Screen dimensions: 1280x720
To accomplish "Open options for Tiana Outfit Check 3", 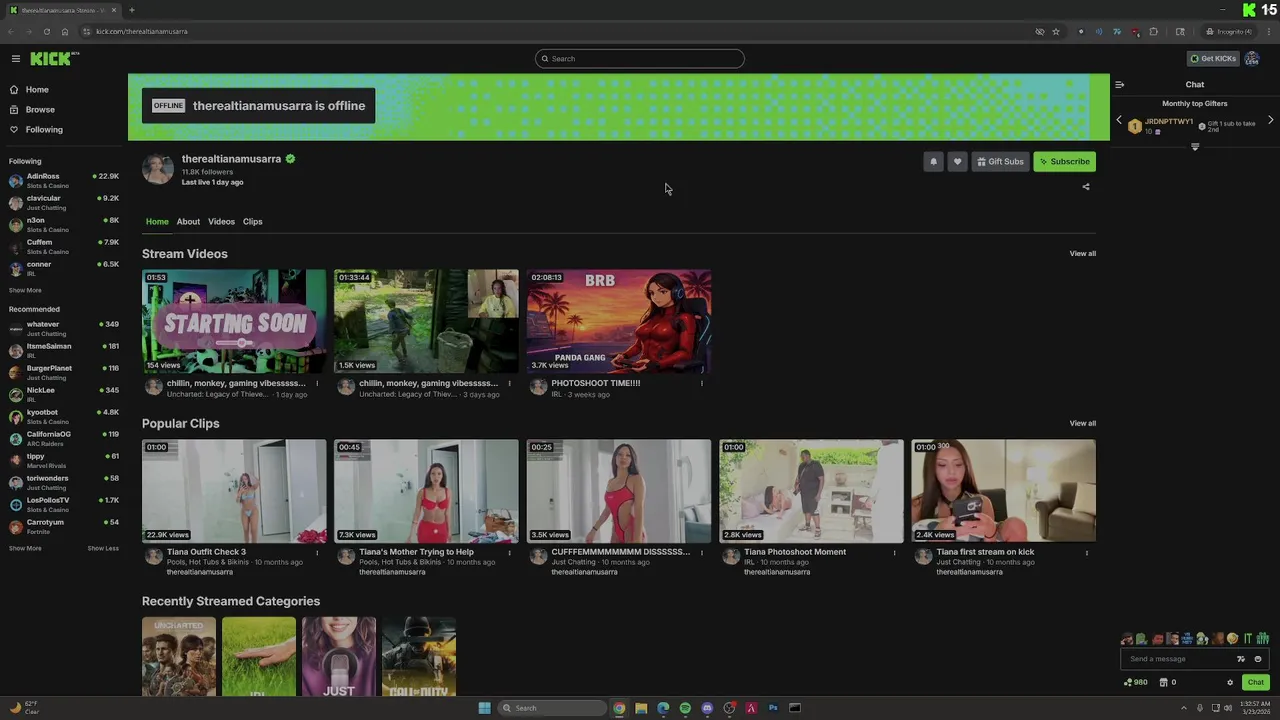I will [317, 553].
